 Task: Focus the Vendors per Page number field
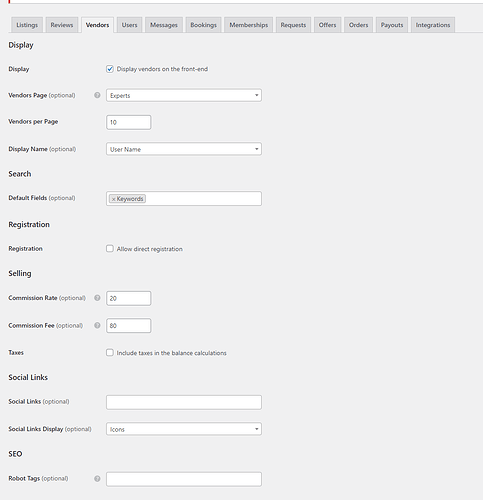[129, 122]
